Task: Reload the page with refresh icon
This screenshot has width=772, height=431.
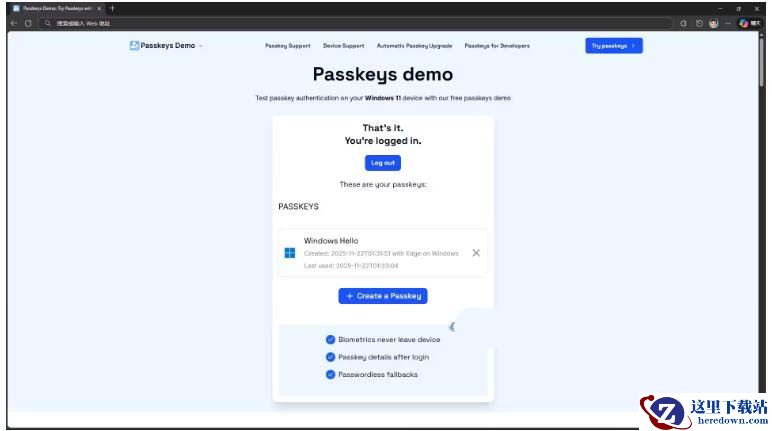Action: pyautogui.click(x=28, y=23)
